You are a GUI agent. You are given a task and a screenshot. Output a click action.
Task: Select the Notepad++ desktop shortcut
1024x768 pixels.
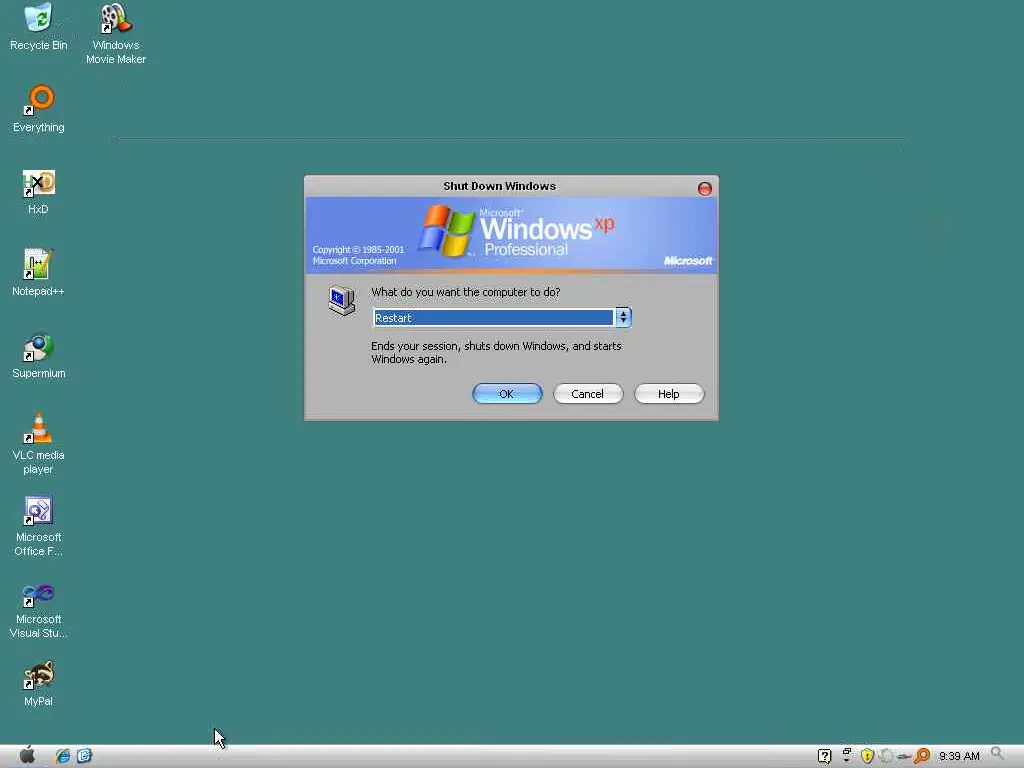pos(38,273)
